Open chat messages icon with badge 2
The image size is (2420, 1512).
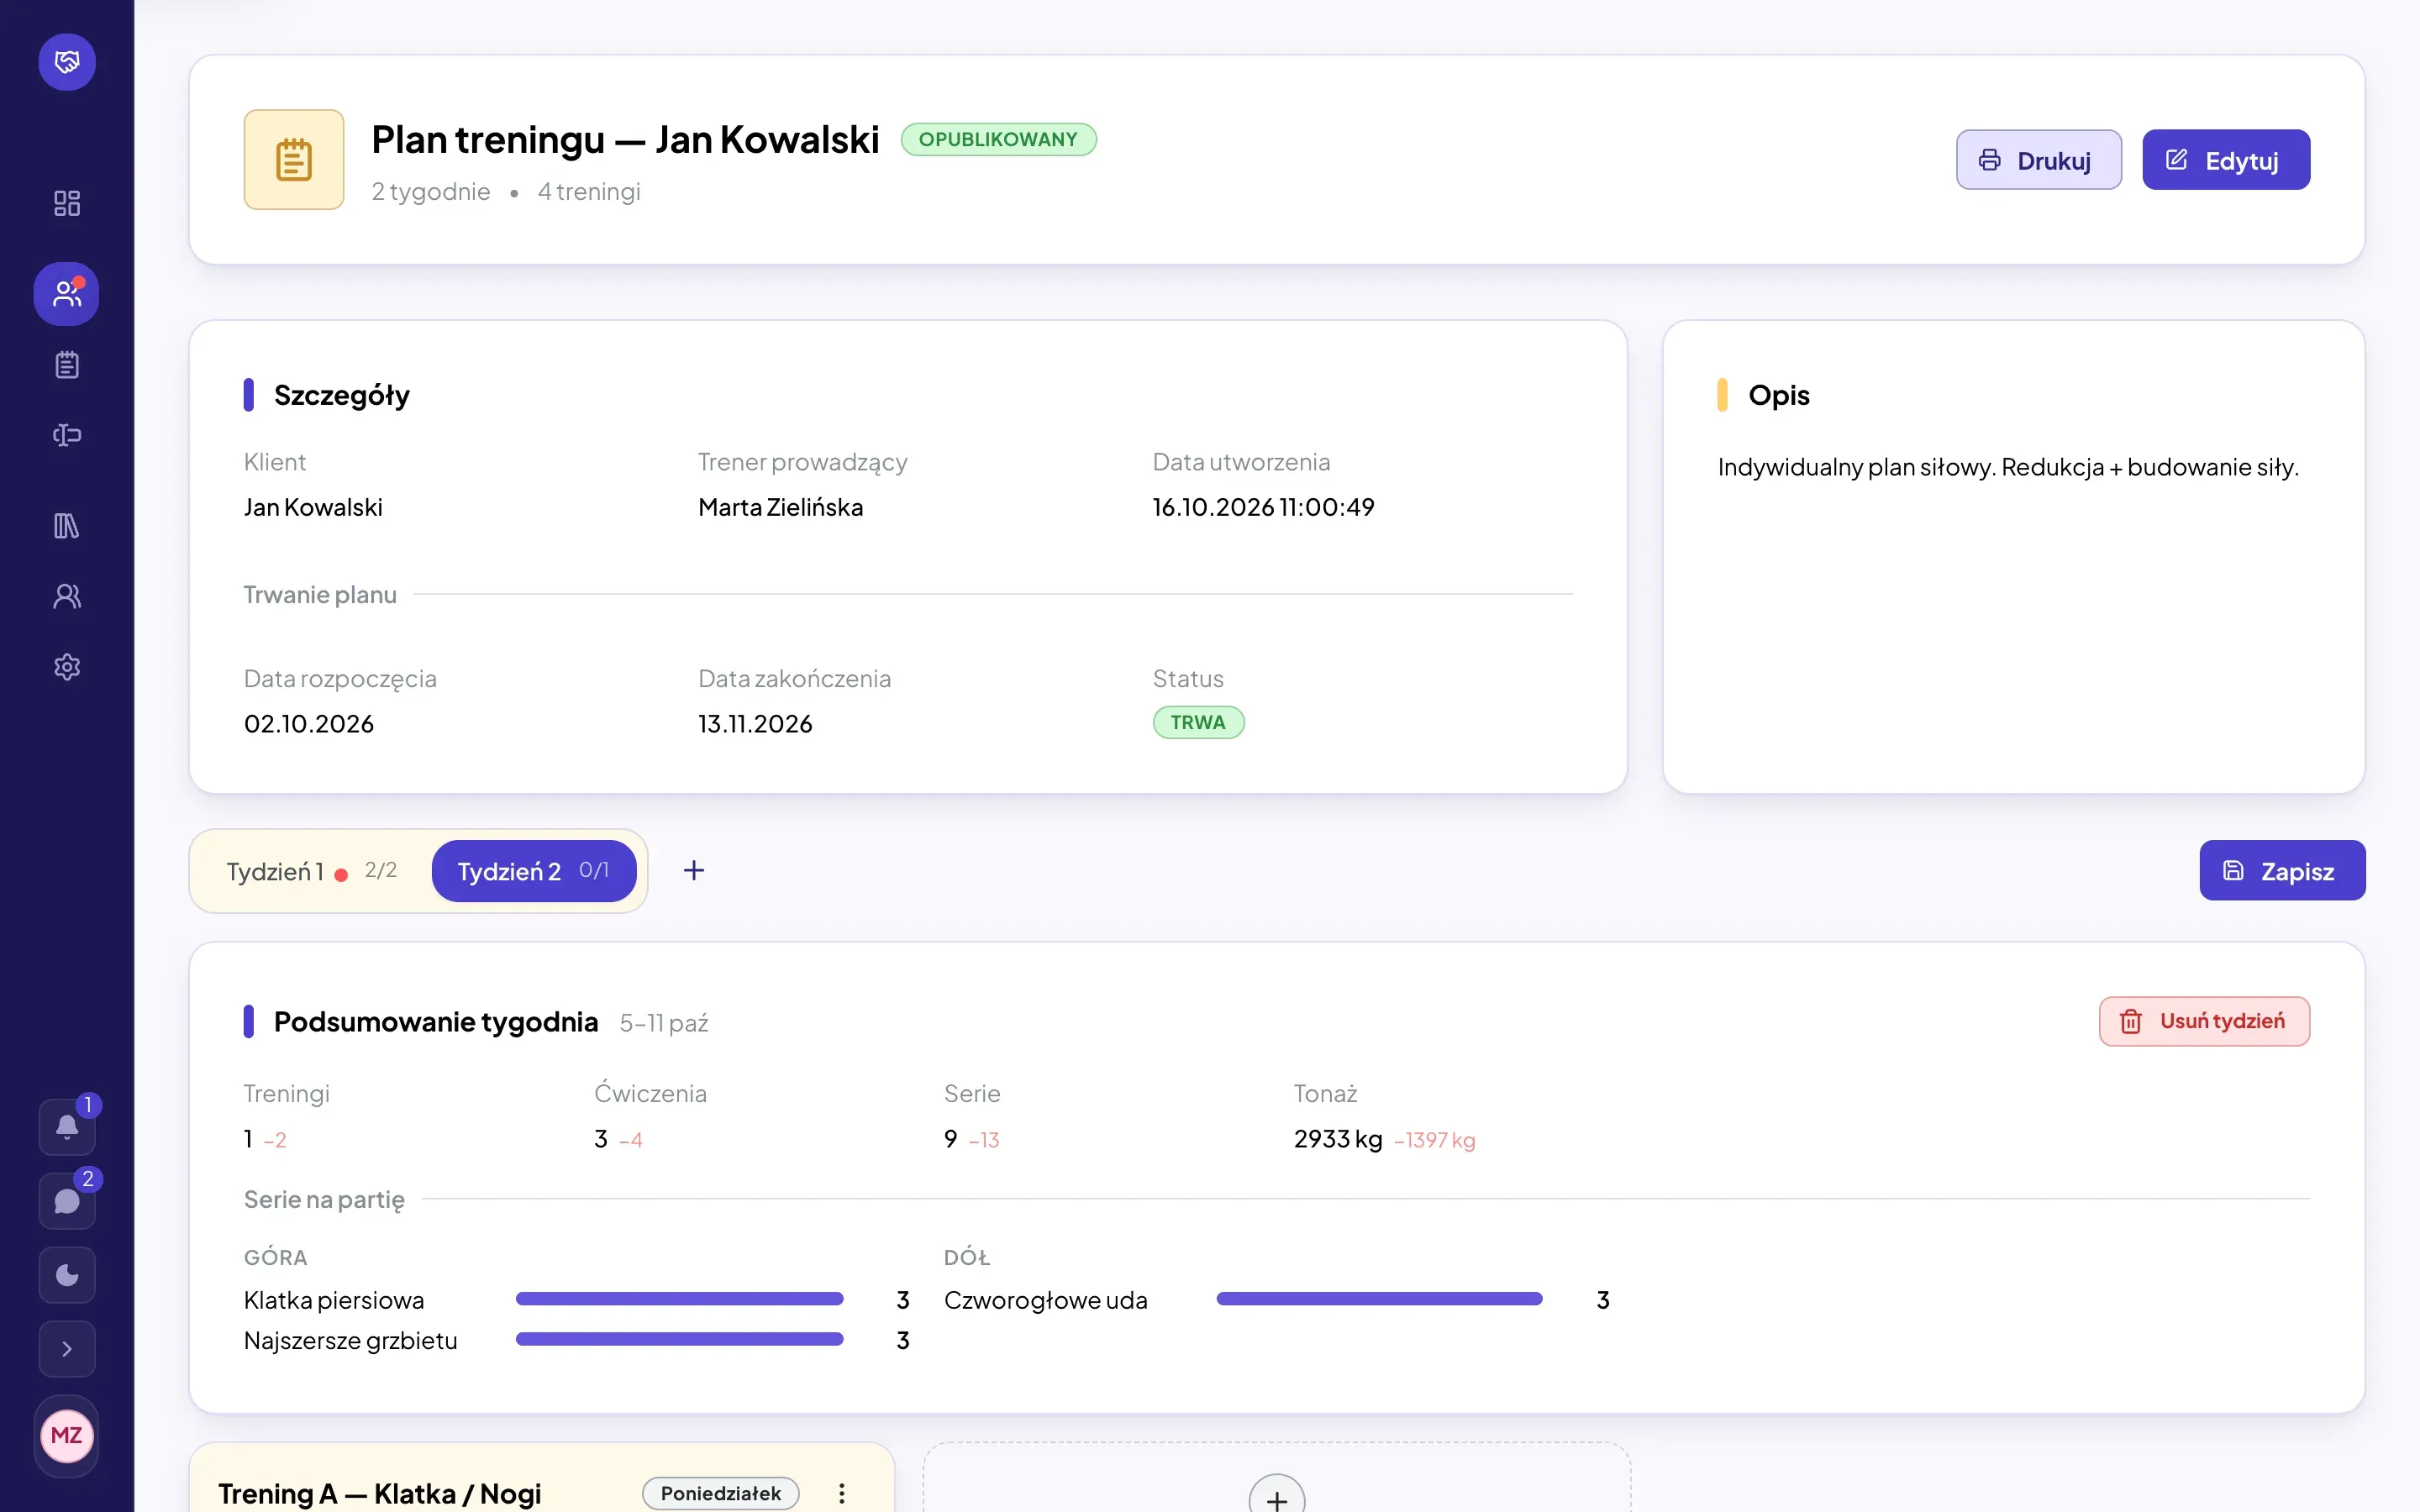point(67,1201)
